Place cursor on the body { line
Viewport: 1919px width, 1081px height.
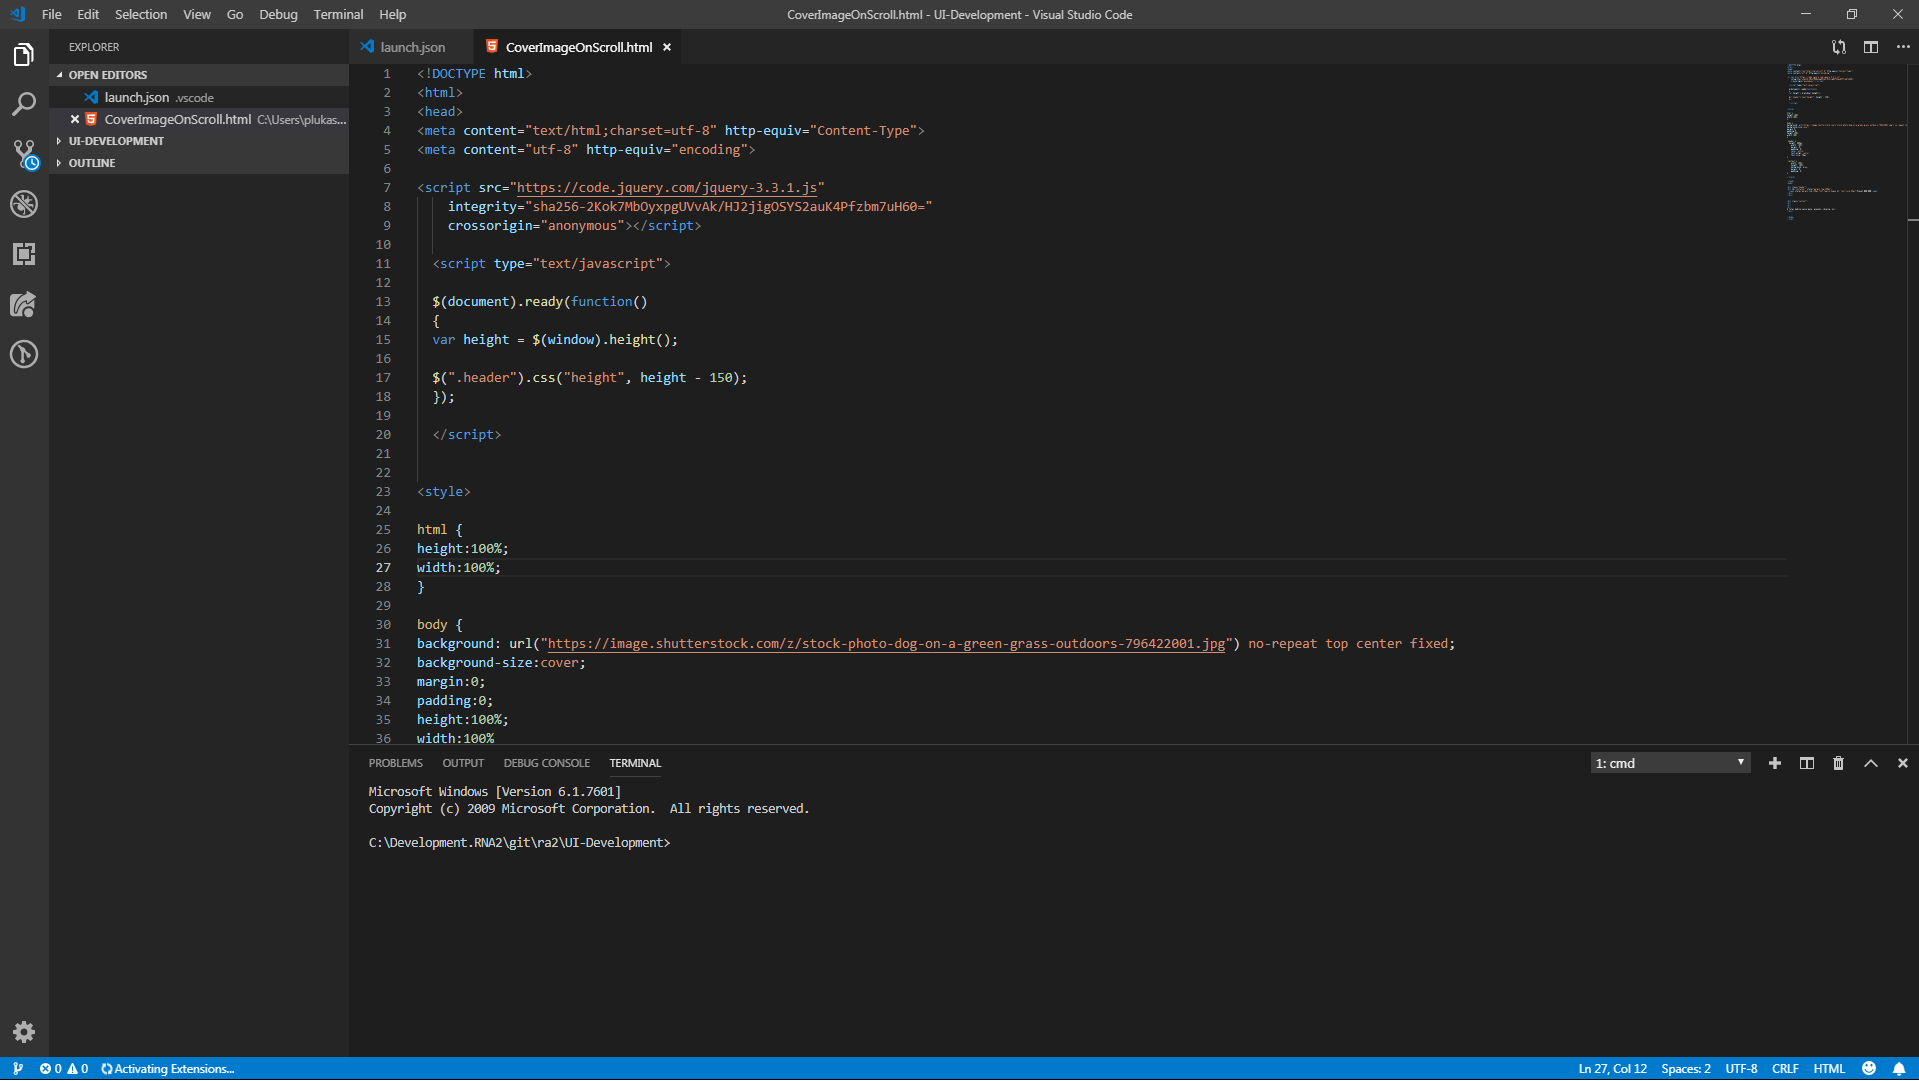pos(440,624)
